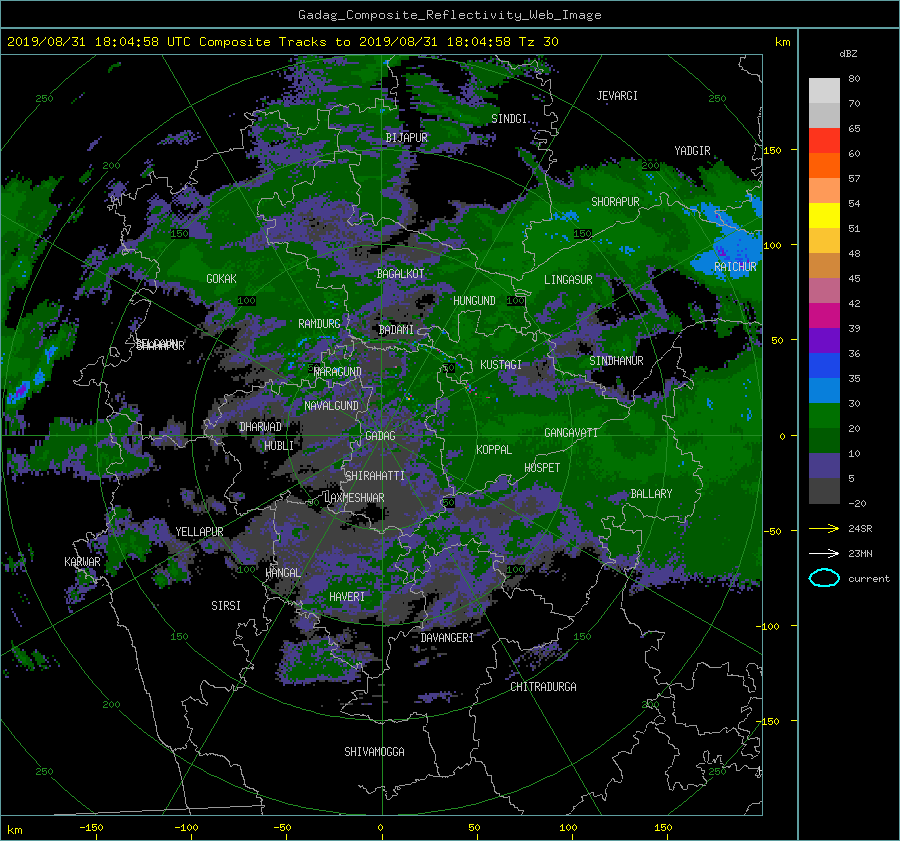Click the '-50' tick on bottom km axis
Viewport: 900px width, 841px height.
pos(282,828)
